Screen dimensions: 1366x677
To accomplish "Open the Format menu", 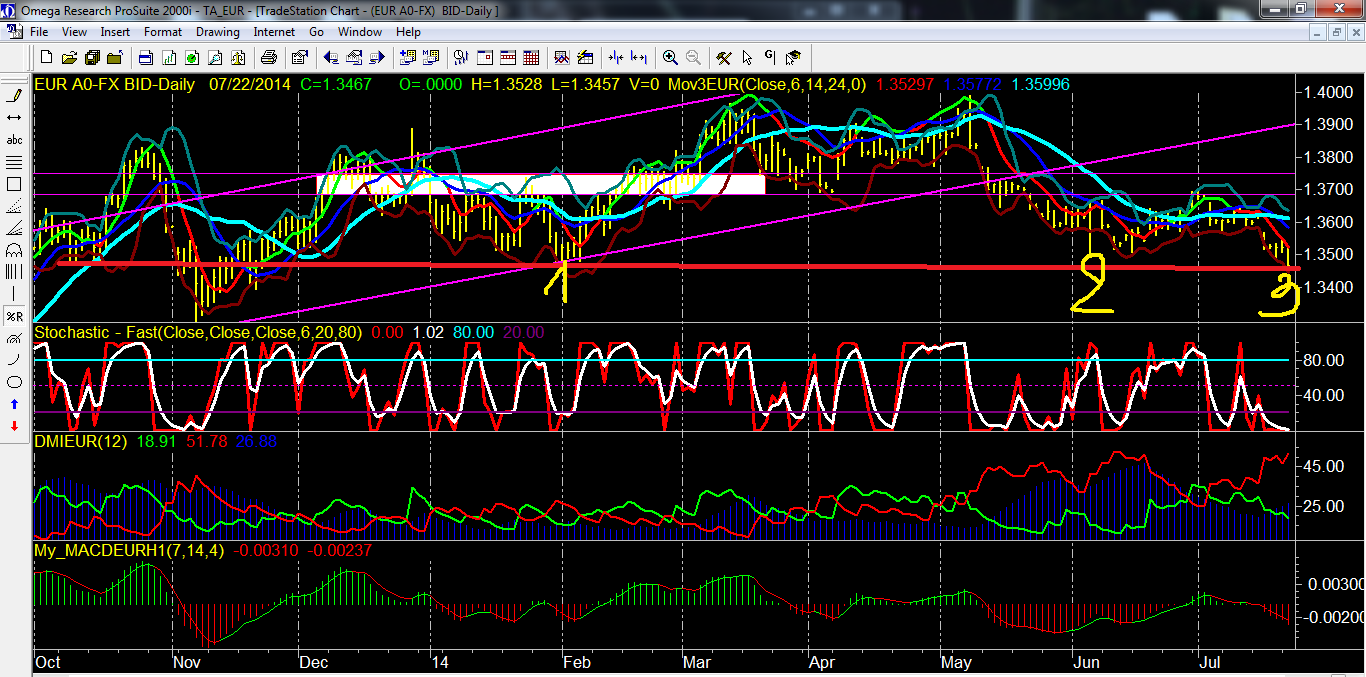I will click(163, 32).
